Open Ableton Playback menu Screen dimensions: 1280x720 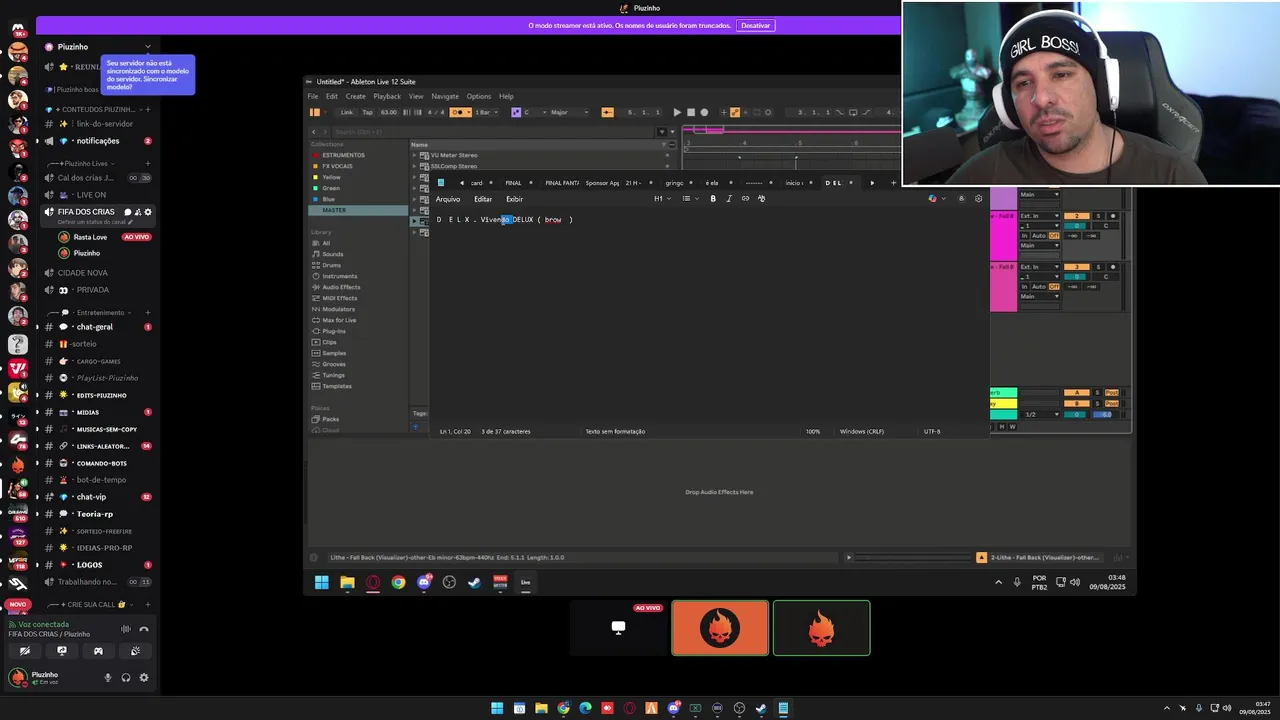pyautogui.click(x=387, y=97)
